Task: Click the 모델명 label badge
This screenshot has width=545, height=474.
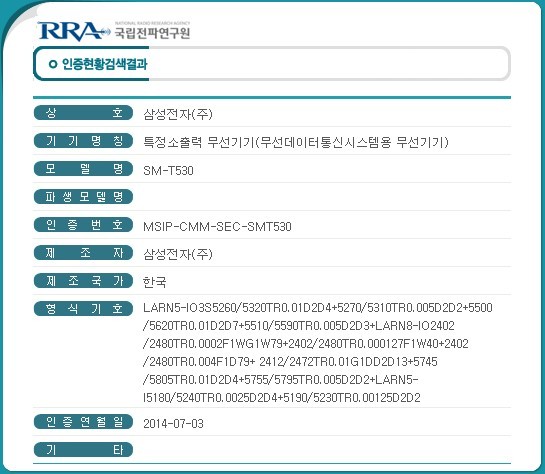Action: click(x=83, y=169)
